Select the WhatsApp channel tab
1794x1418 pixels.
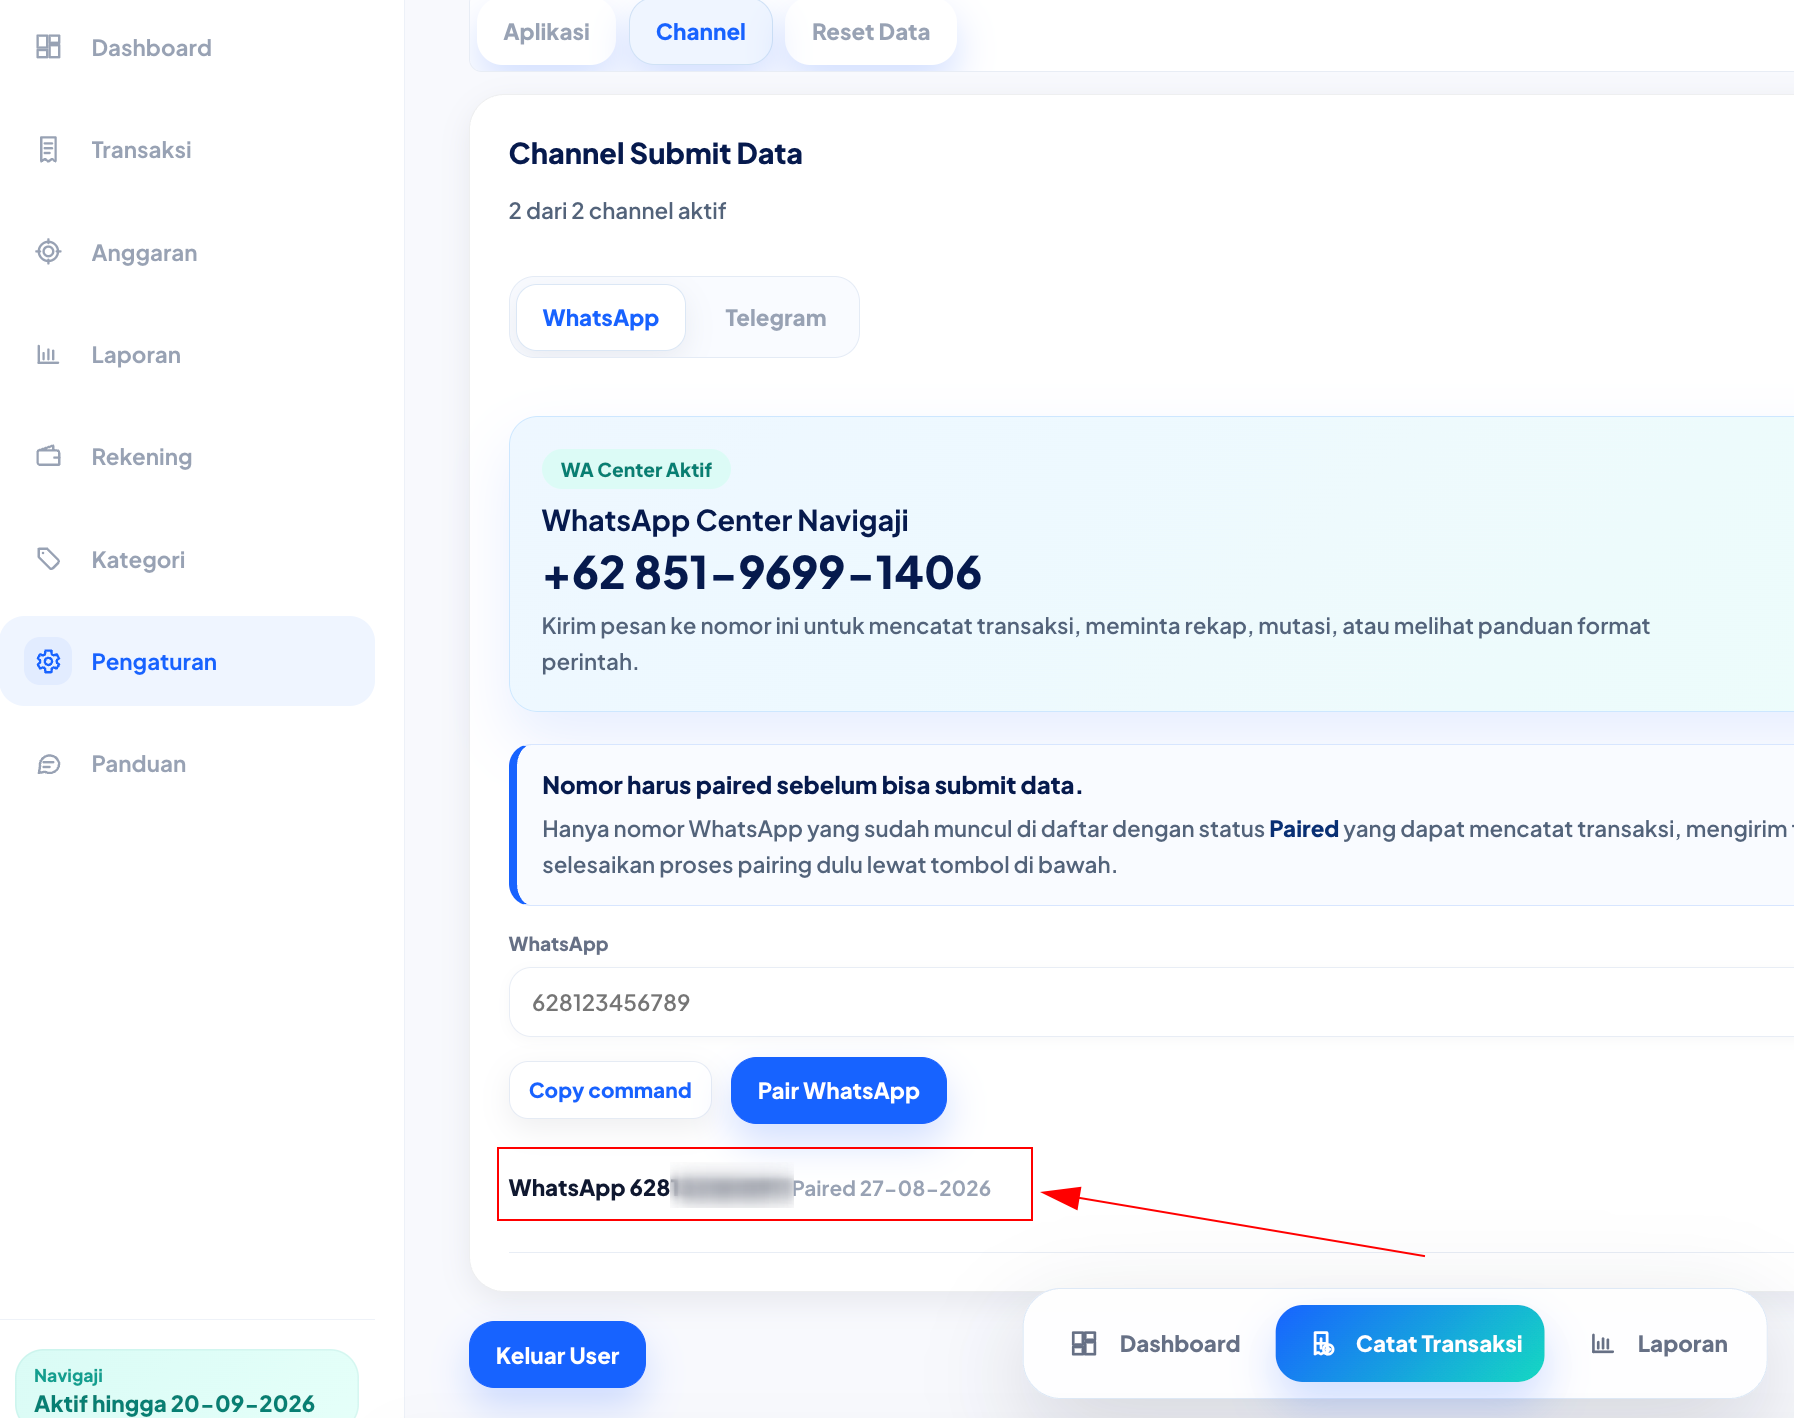tap(601, 318)
